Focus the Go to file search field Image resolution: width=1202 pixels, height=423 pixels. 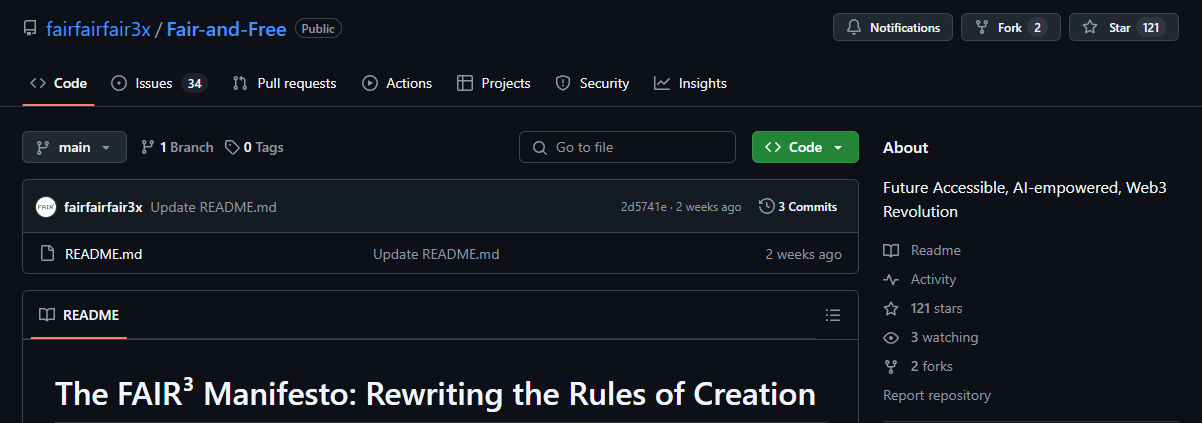[x=627, y=147]
